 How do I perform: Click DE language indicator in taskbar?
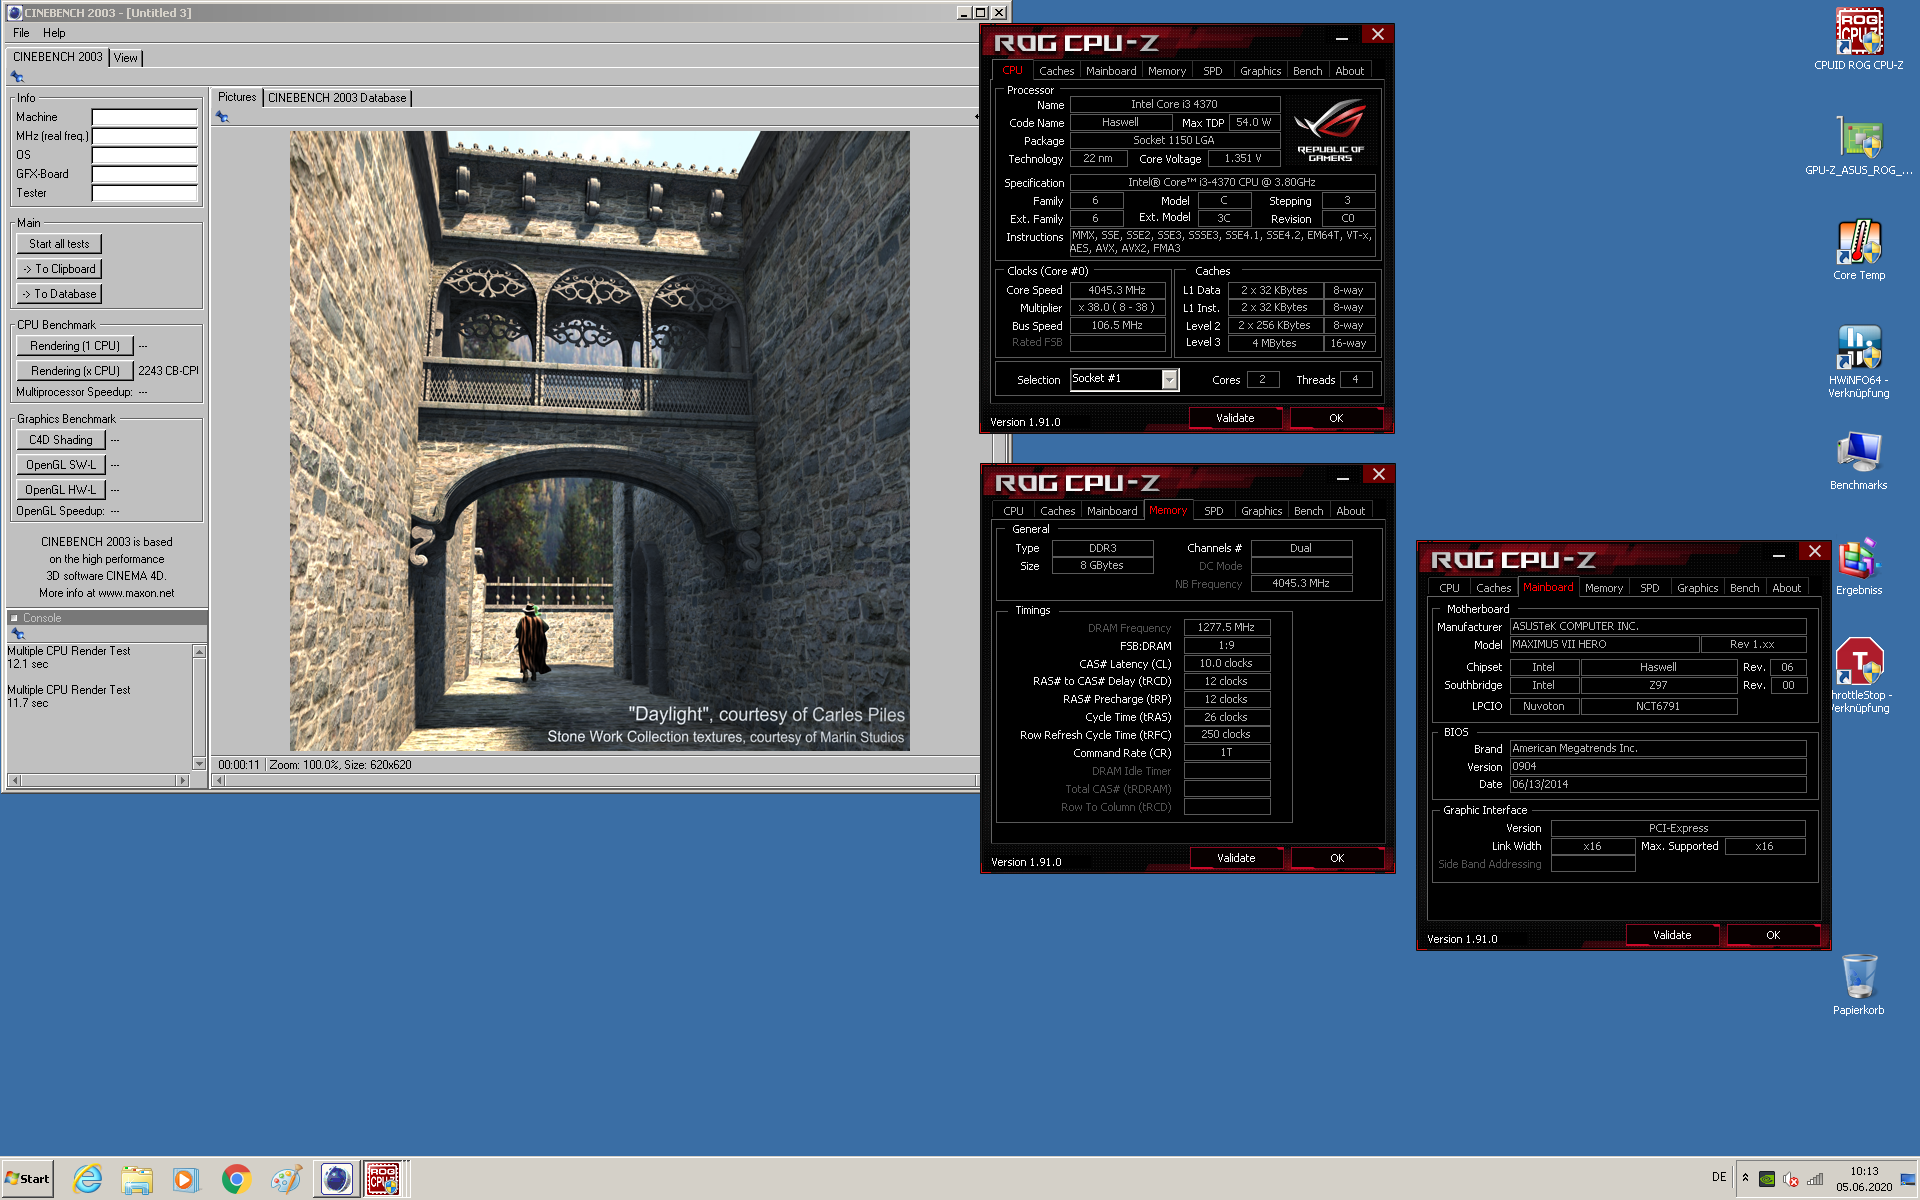coord(1719,1177)
